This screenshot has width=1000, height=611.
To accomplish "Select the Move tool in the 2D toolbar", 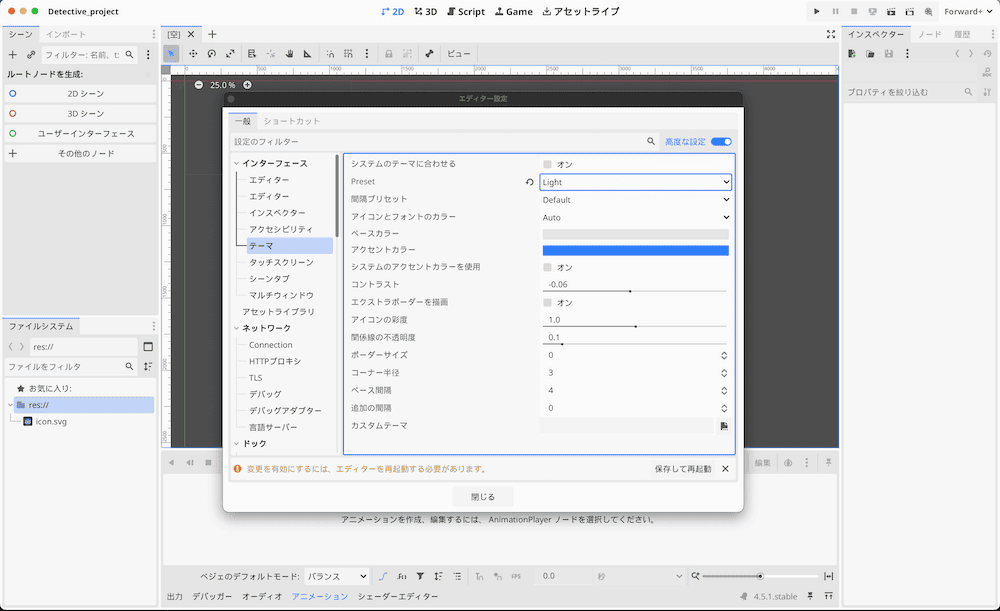I will [x=195, y=55].
